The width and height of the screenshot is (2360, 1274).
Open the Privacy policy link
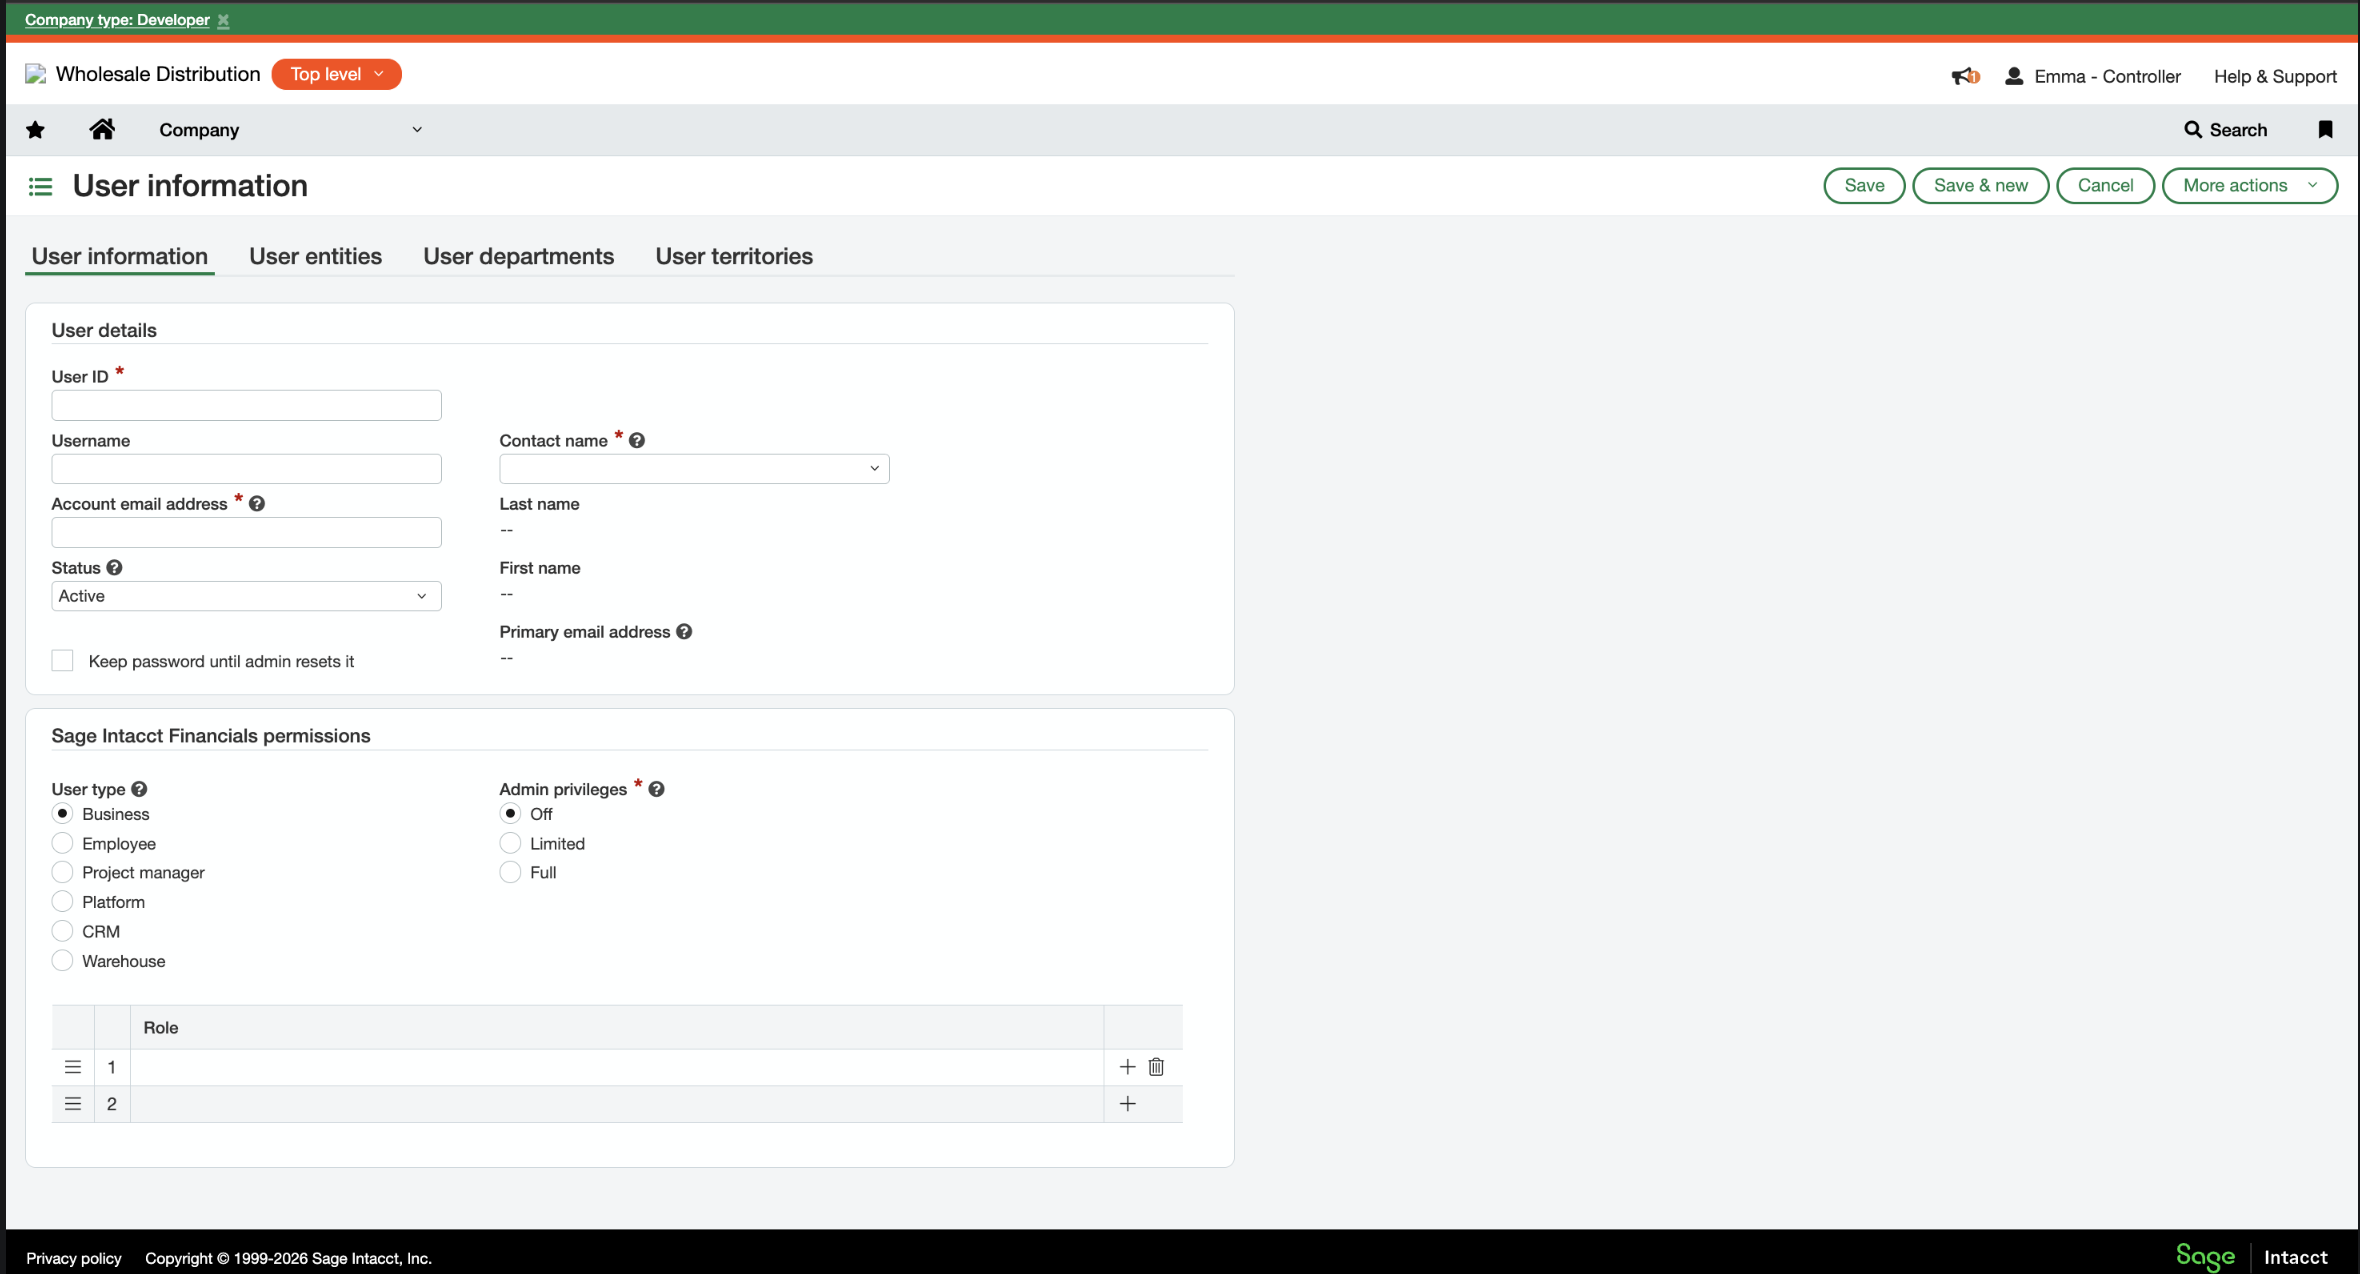(x=73, y=1258)
